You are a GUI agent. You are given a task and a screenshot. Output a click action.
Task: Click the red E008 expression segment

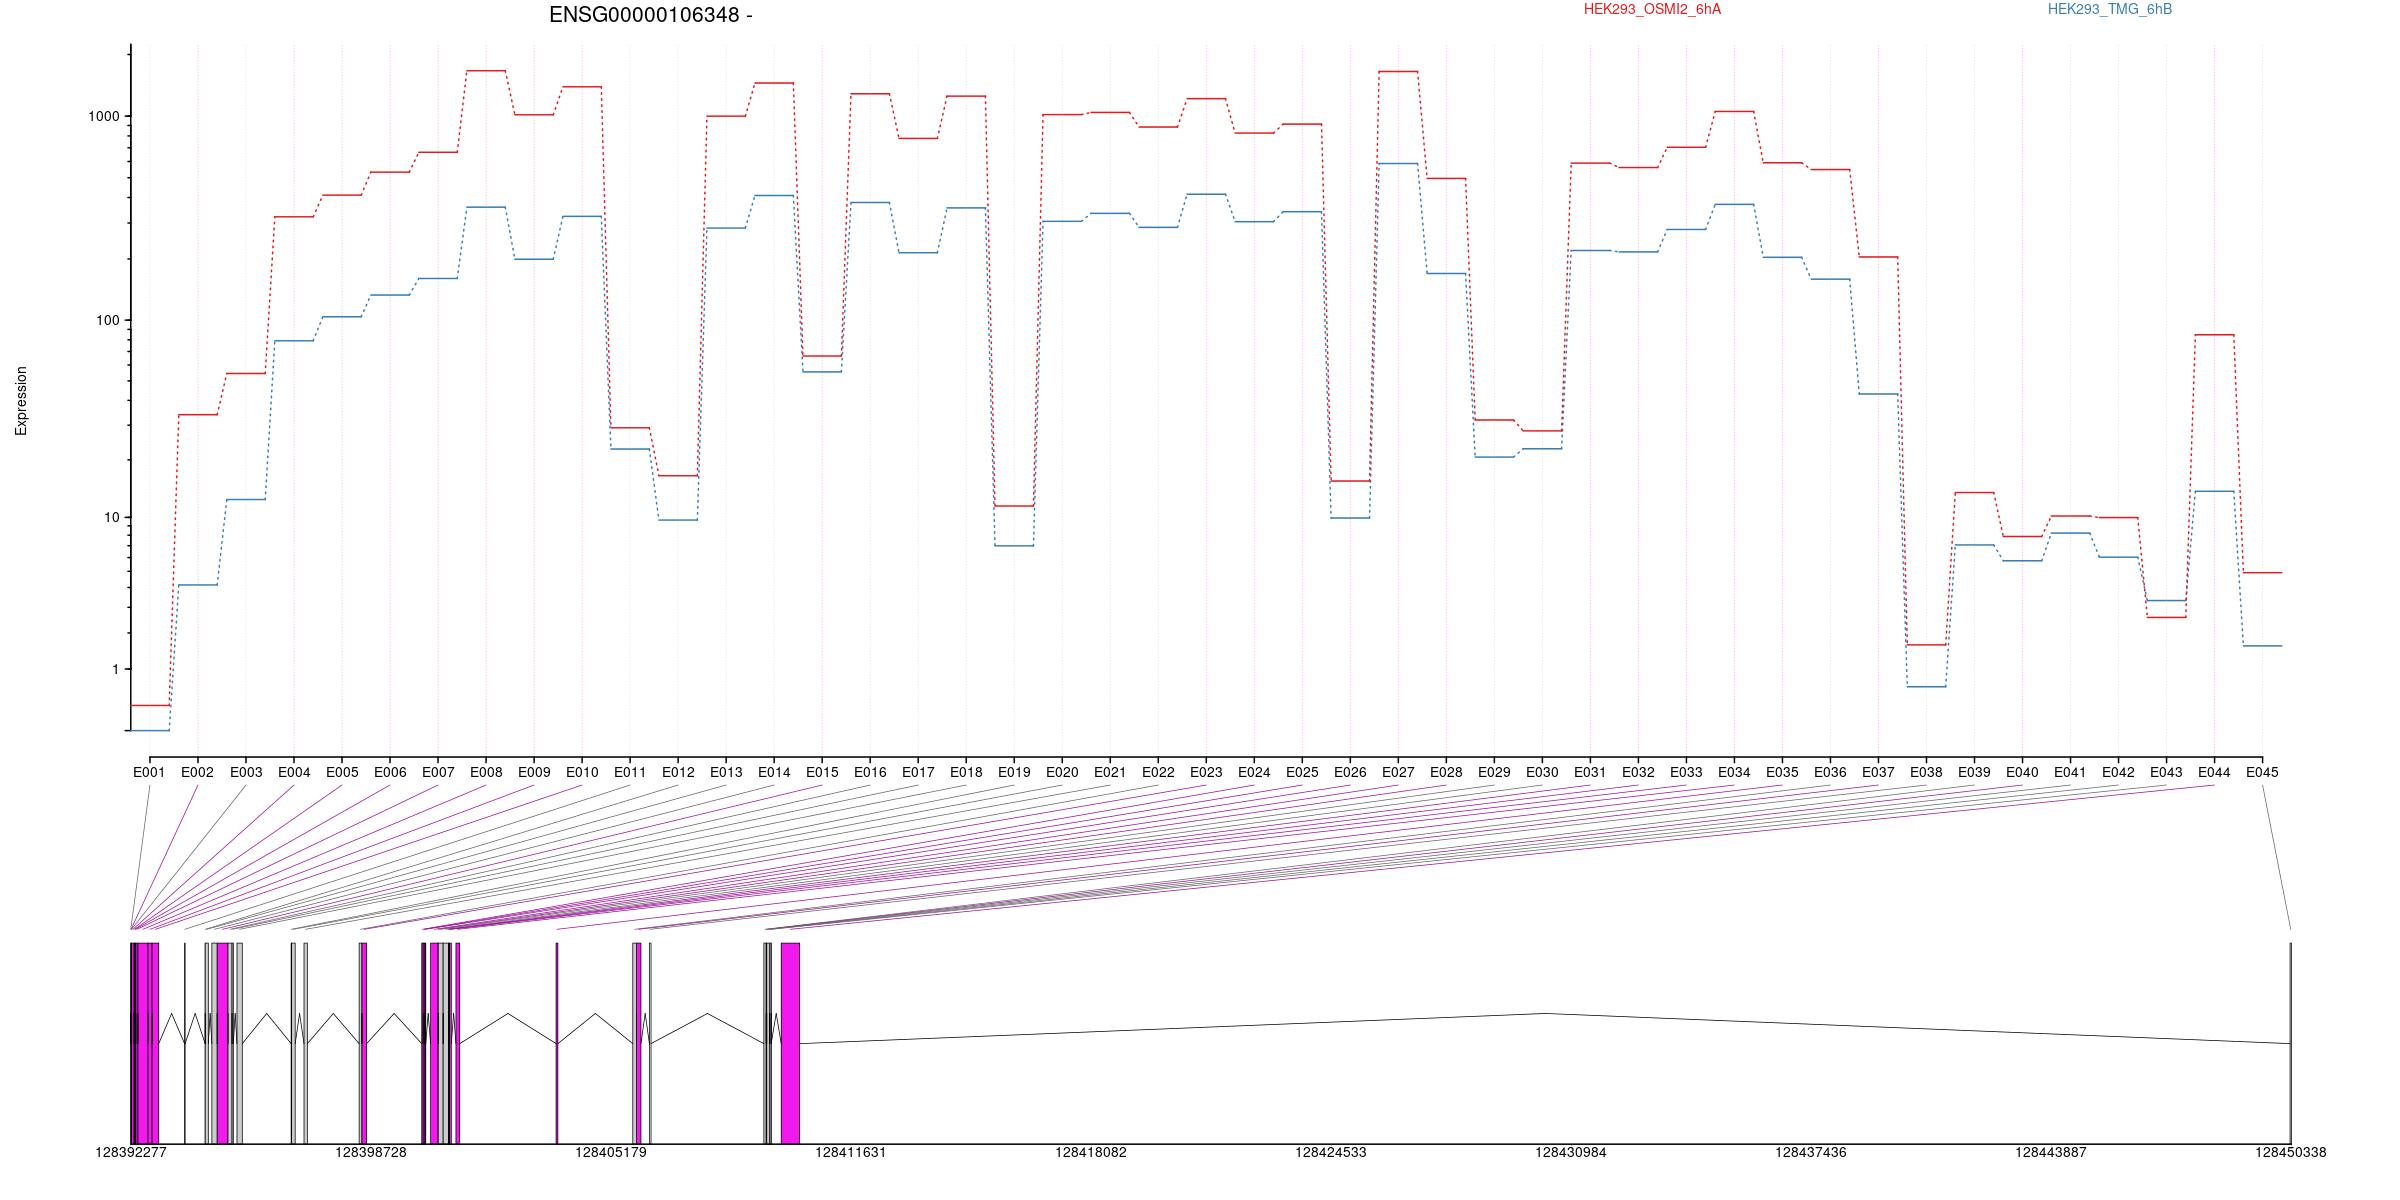coord(486,71)
